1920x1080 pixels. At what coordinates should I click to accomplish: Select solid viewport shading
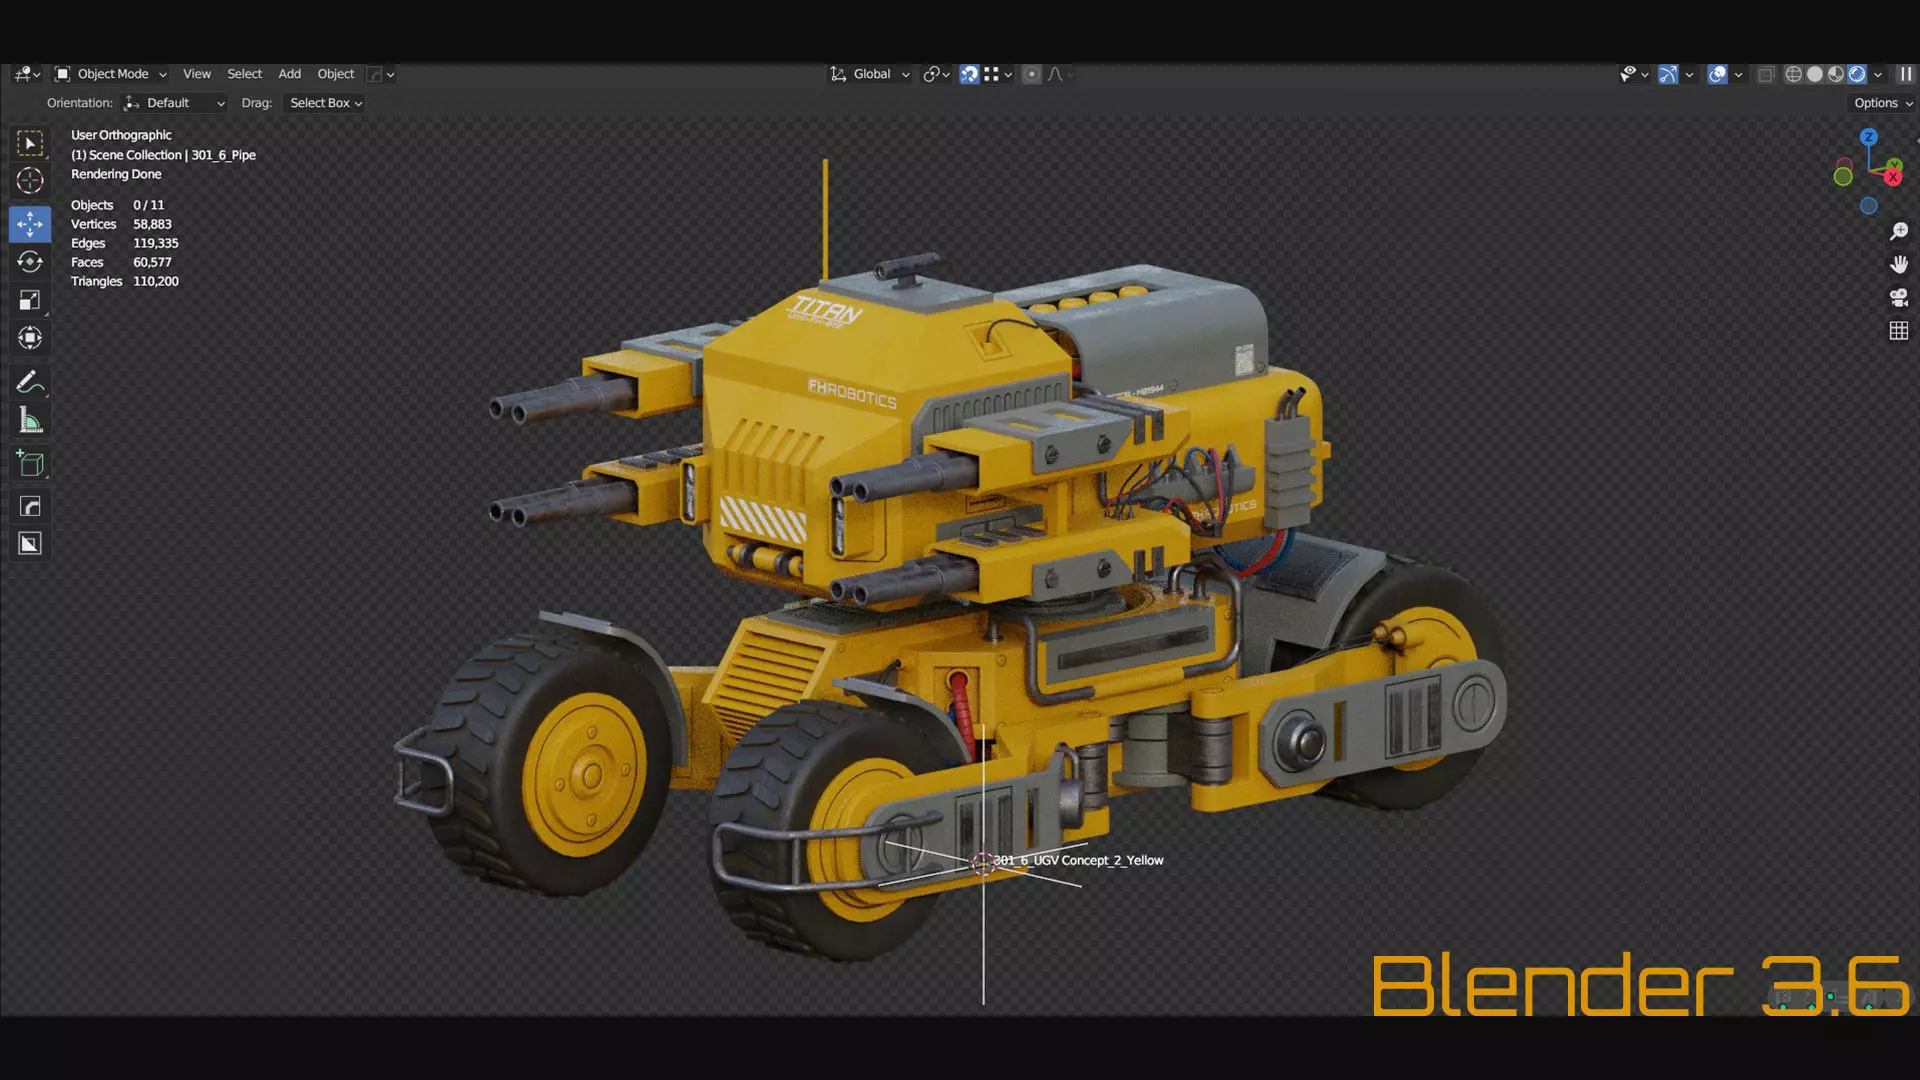click(x=1815, y=74)
